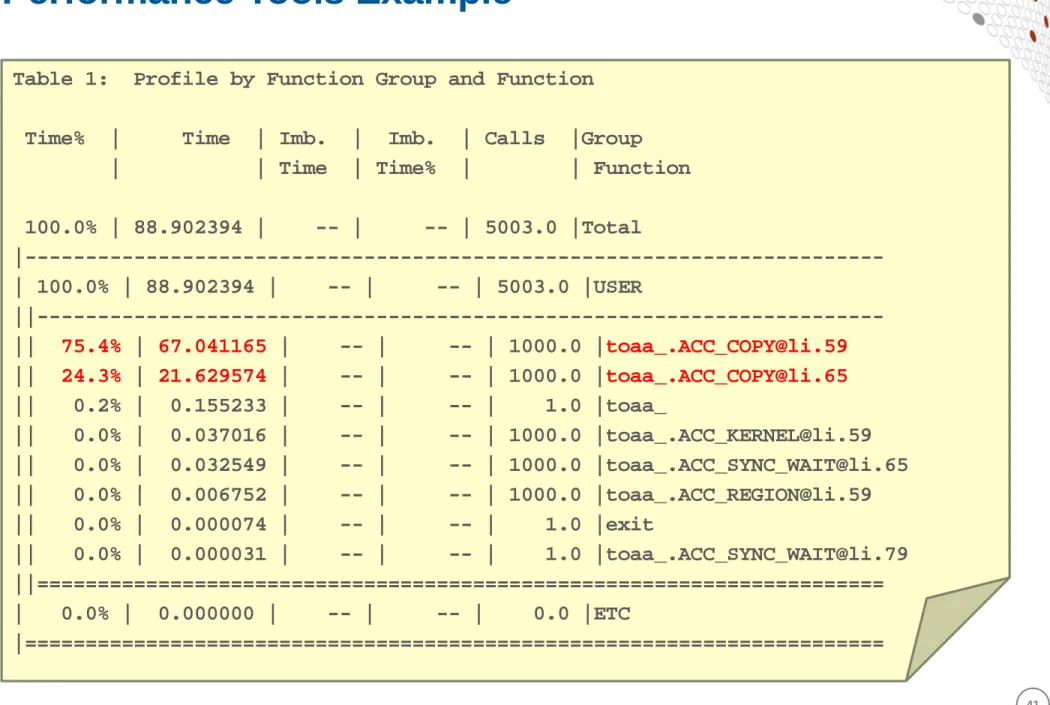
Task: Click the red value 24.3%
Action: 91,376
